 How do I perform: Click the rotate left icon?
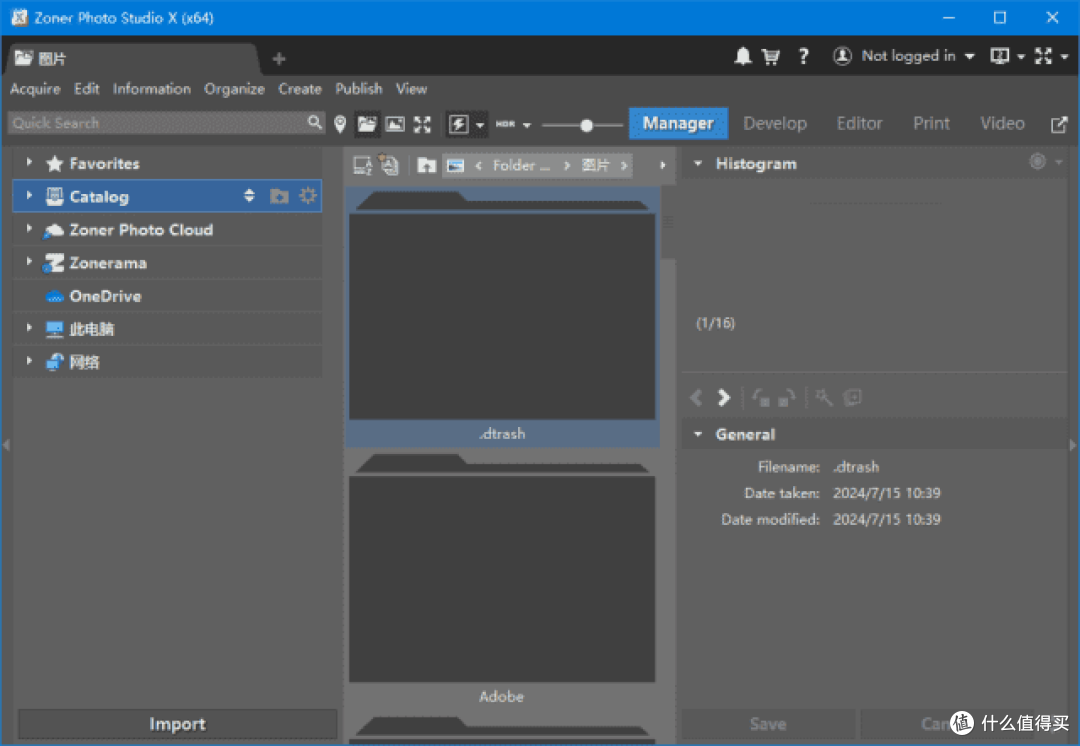[760, 397]
